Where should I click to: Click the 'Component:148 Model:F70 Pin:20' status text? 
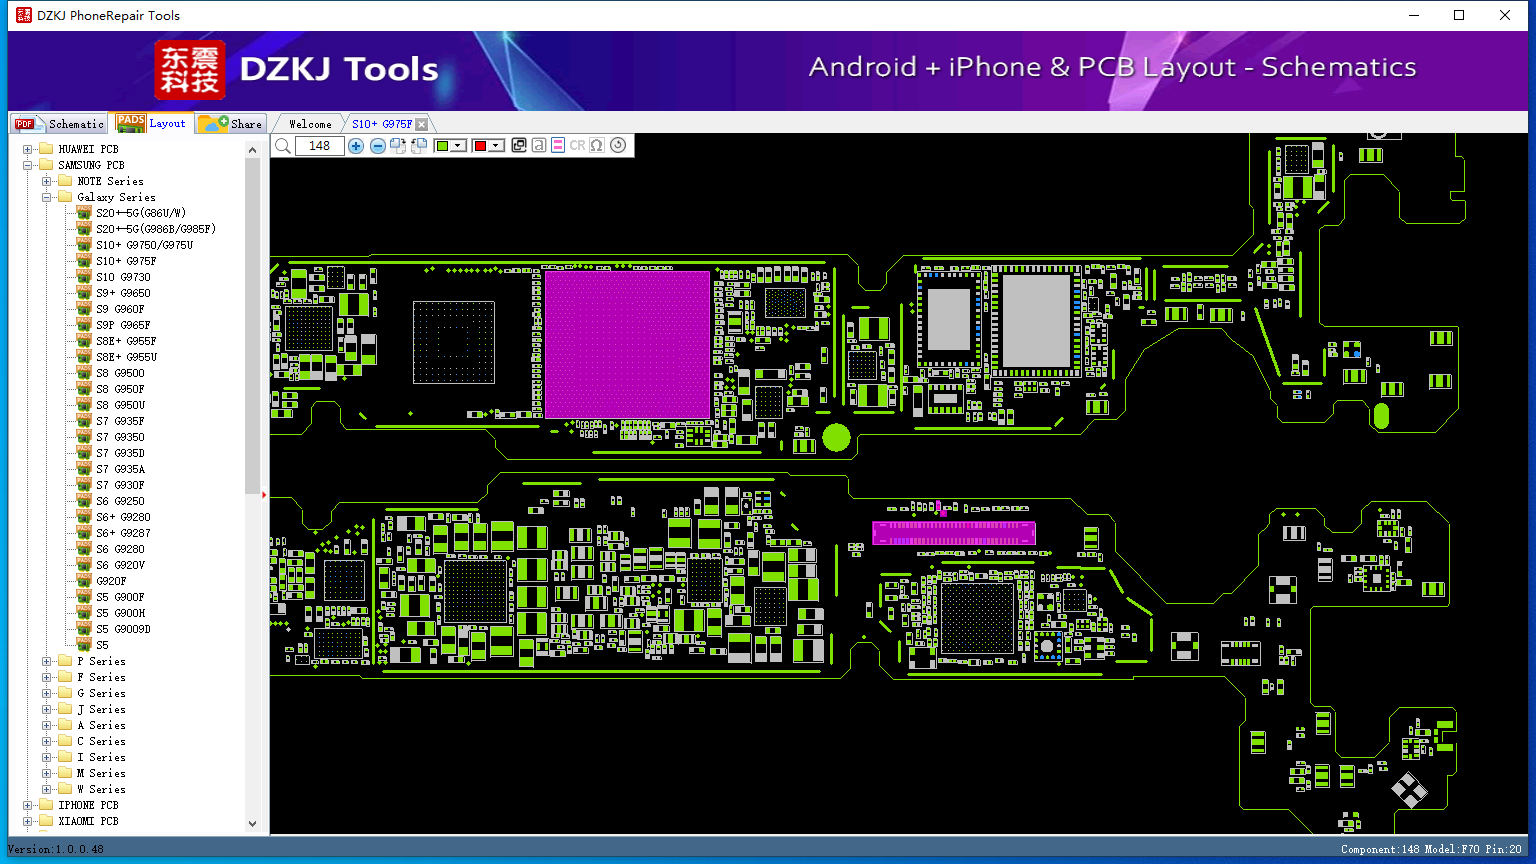[1431, 849]
